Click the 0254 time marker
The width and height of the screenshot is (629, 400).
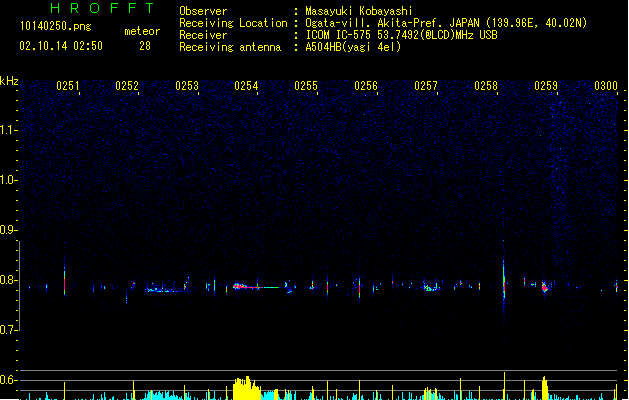(246, 86)
